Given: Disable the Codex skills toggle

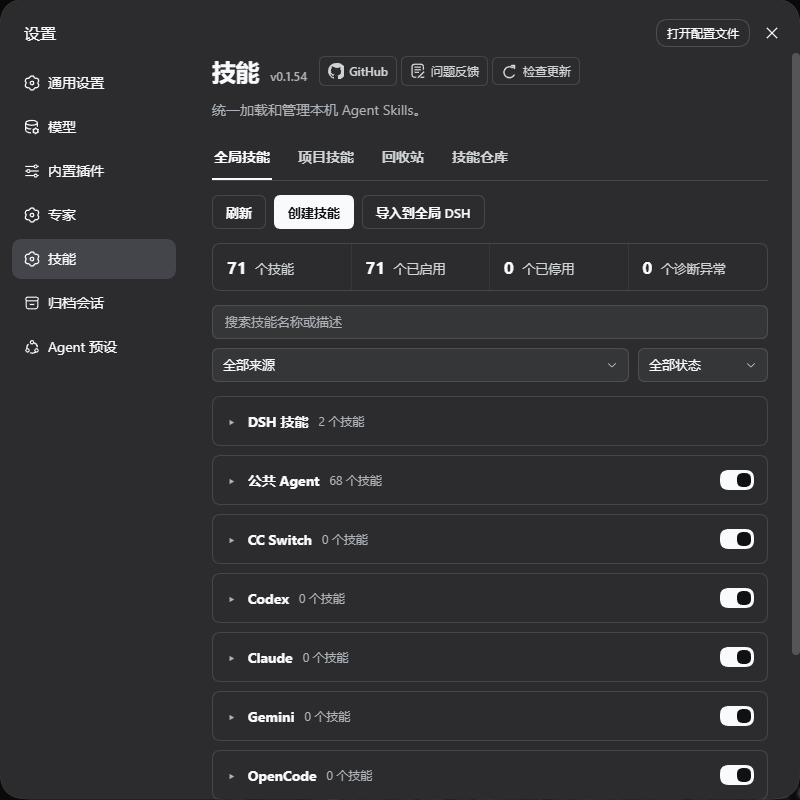Looking at the screenshot, I should tap(736, 598).
